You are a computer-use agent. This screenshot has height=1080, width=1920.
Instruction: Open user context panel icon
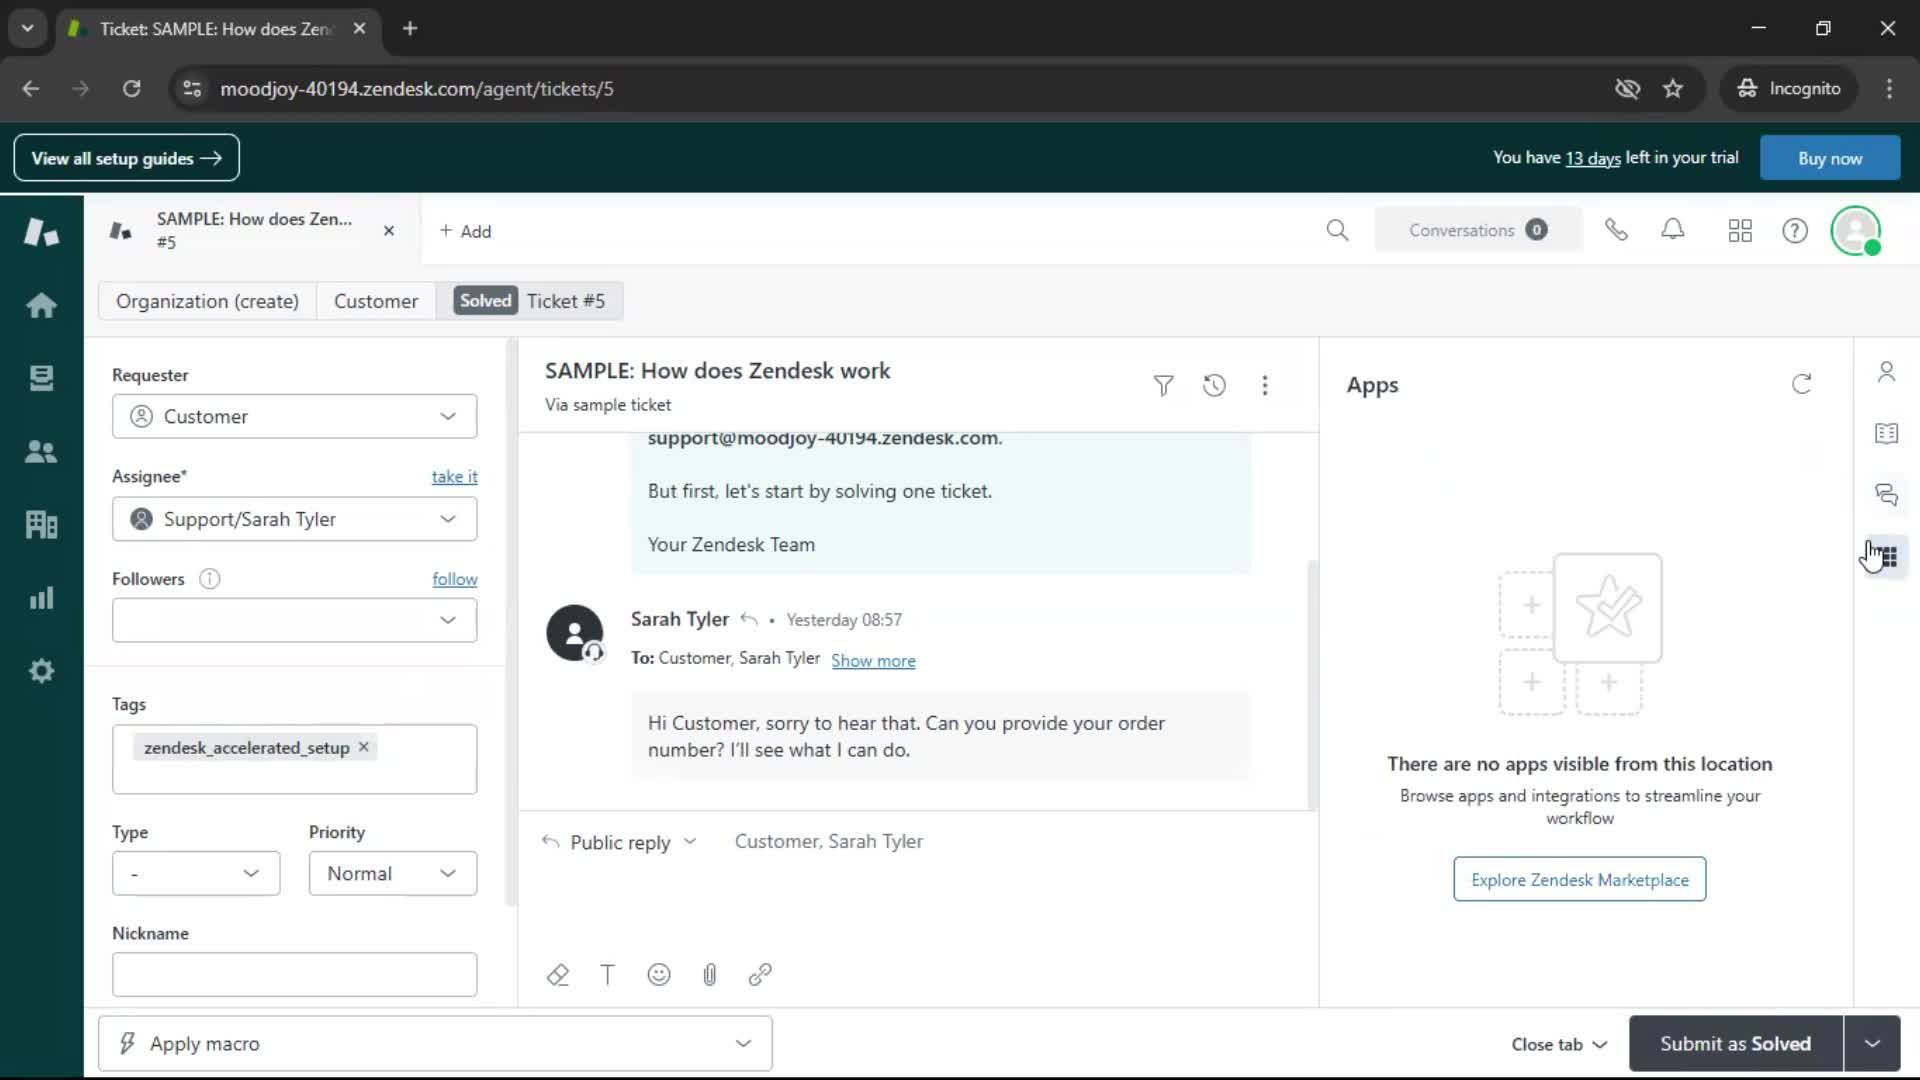[x=1886, y=372]
